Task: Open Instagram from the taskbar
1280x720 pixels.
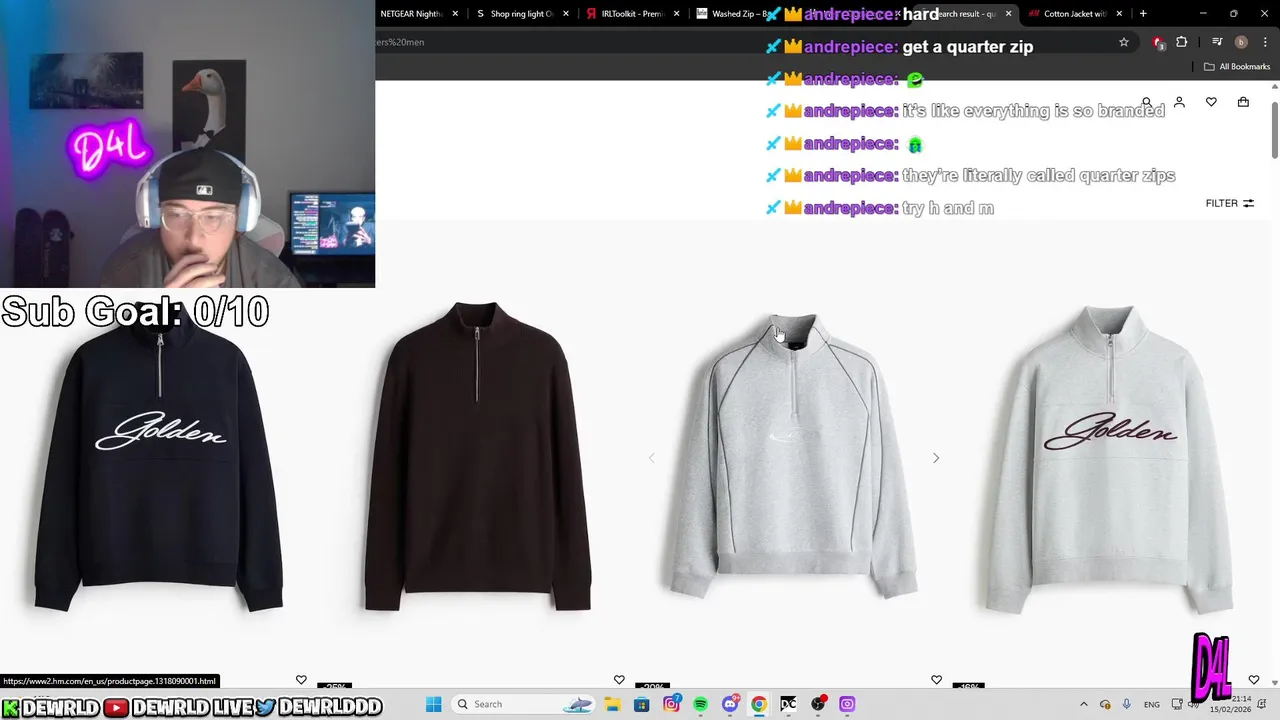Action: [x=671, y=704]
